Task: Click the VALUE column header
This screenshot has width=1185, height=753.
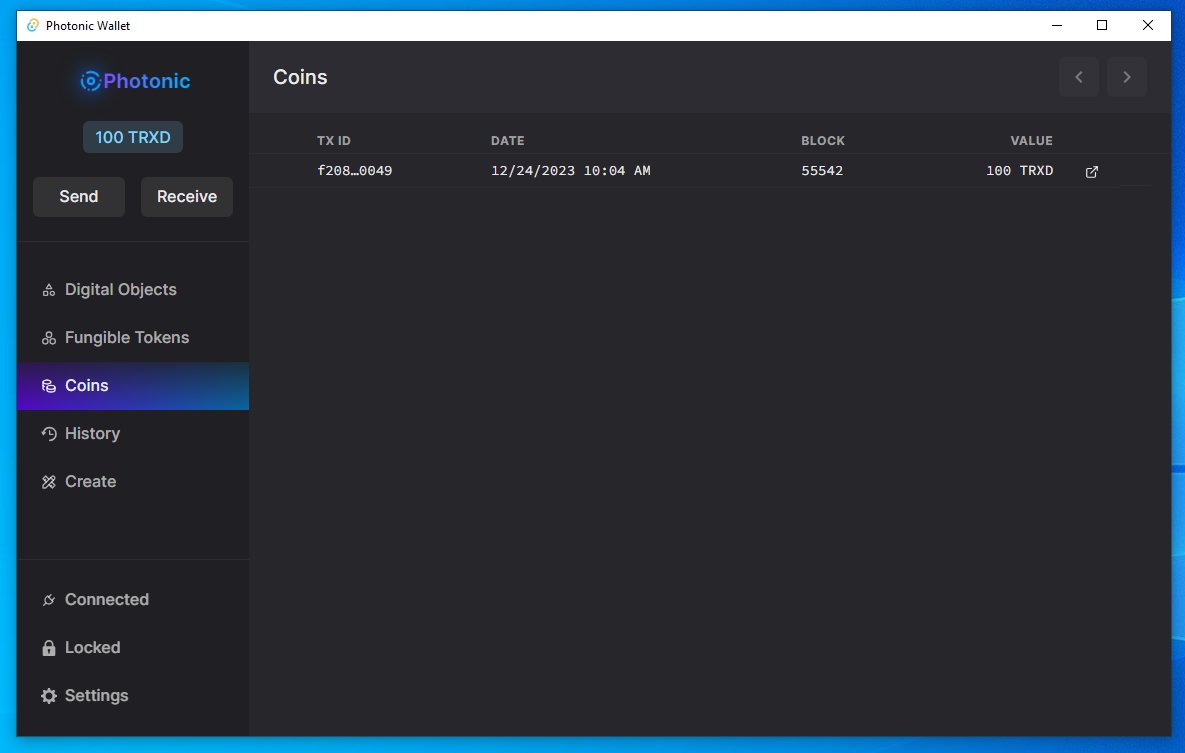Action: (1032, 141)
